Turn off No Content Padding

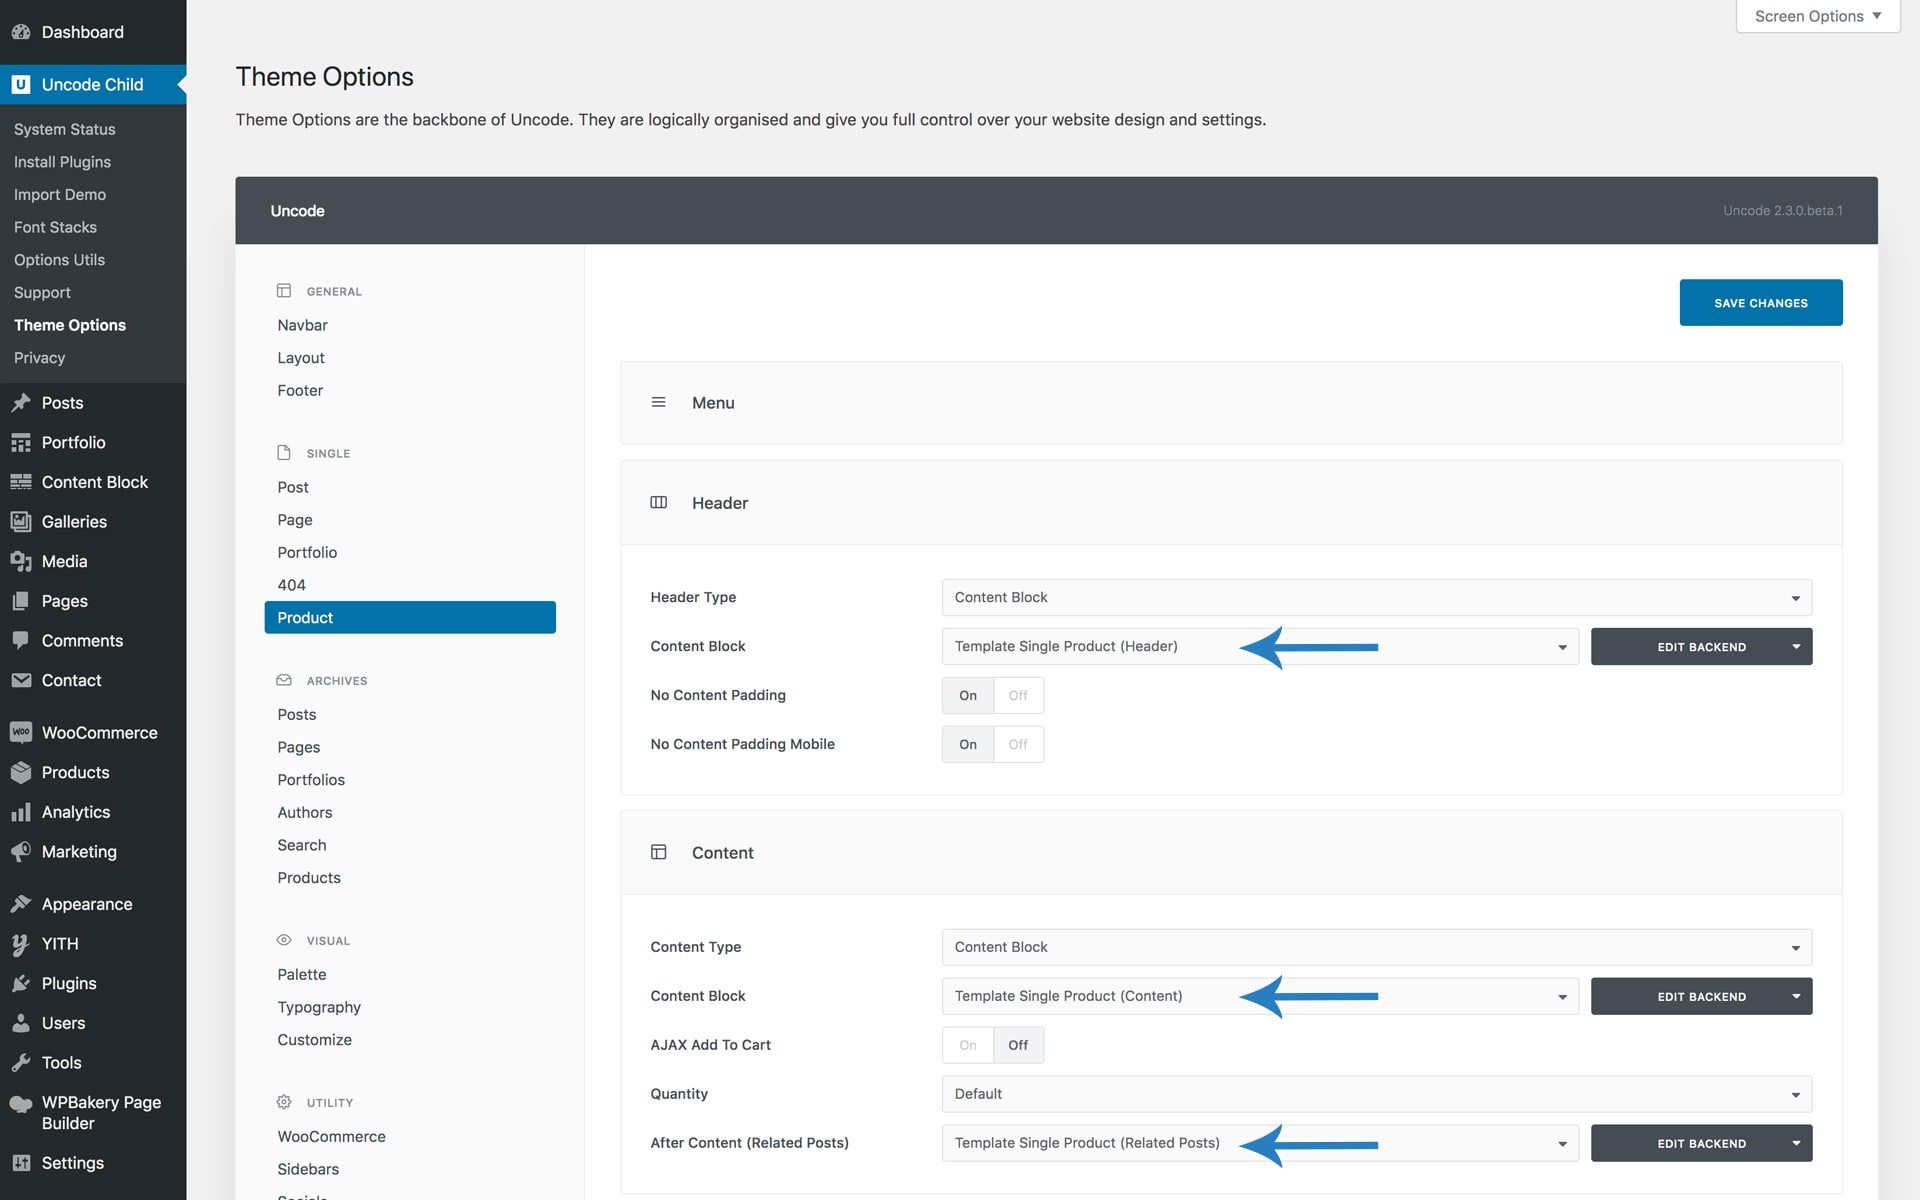pos(1018,695)
